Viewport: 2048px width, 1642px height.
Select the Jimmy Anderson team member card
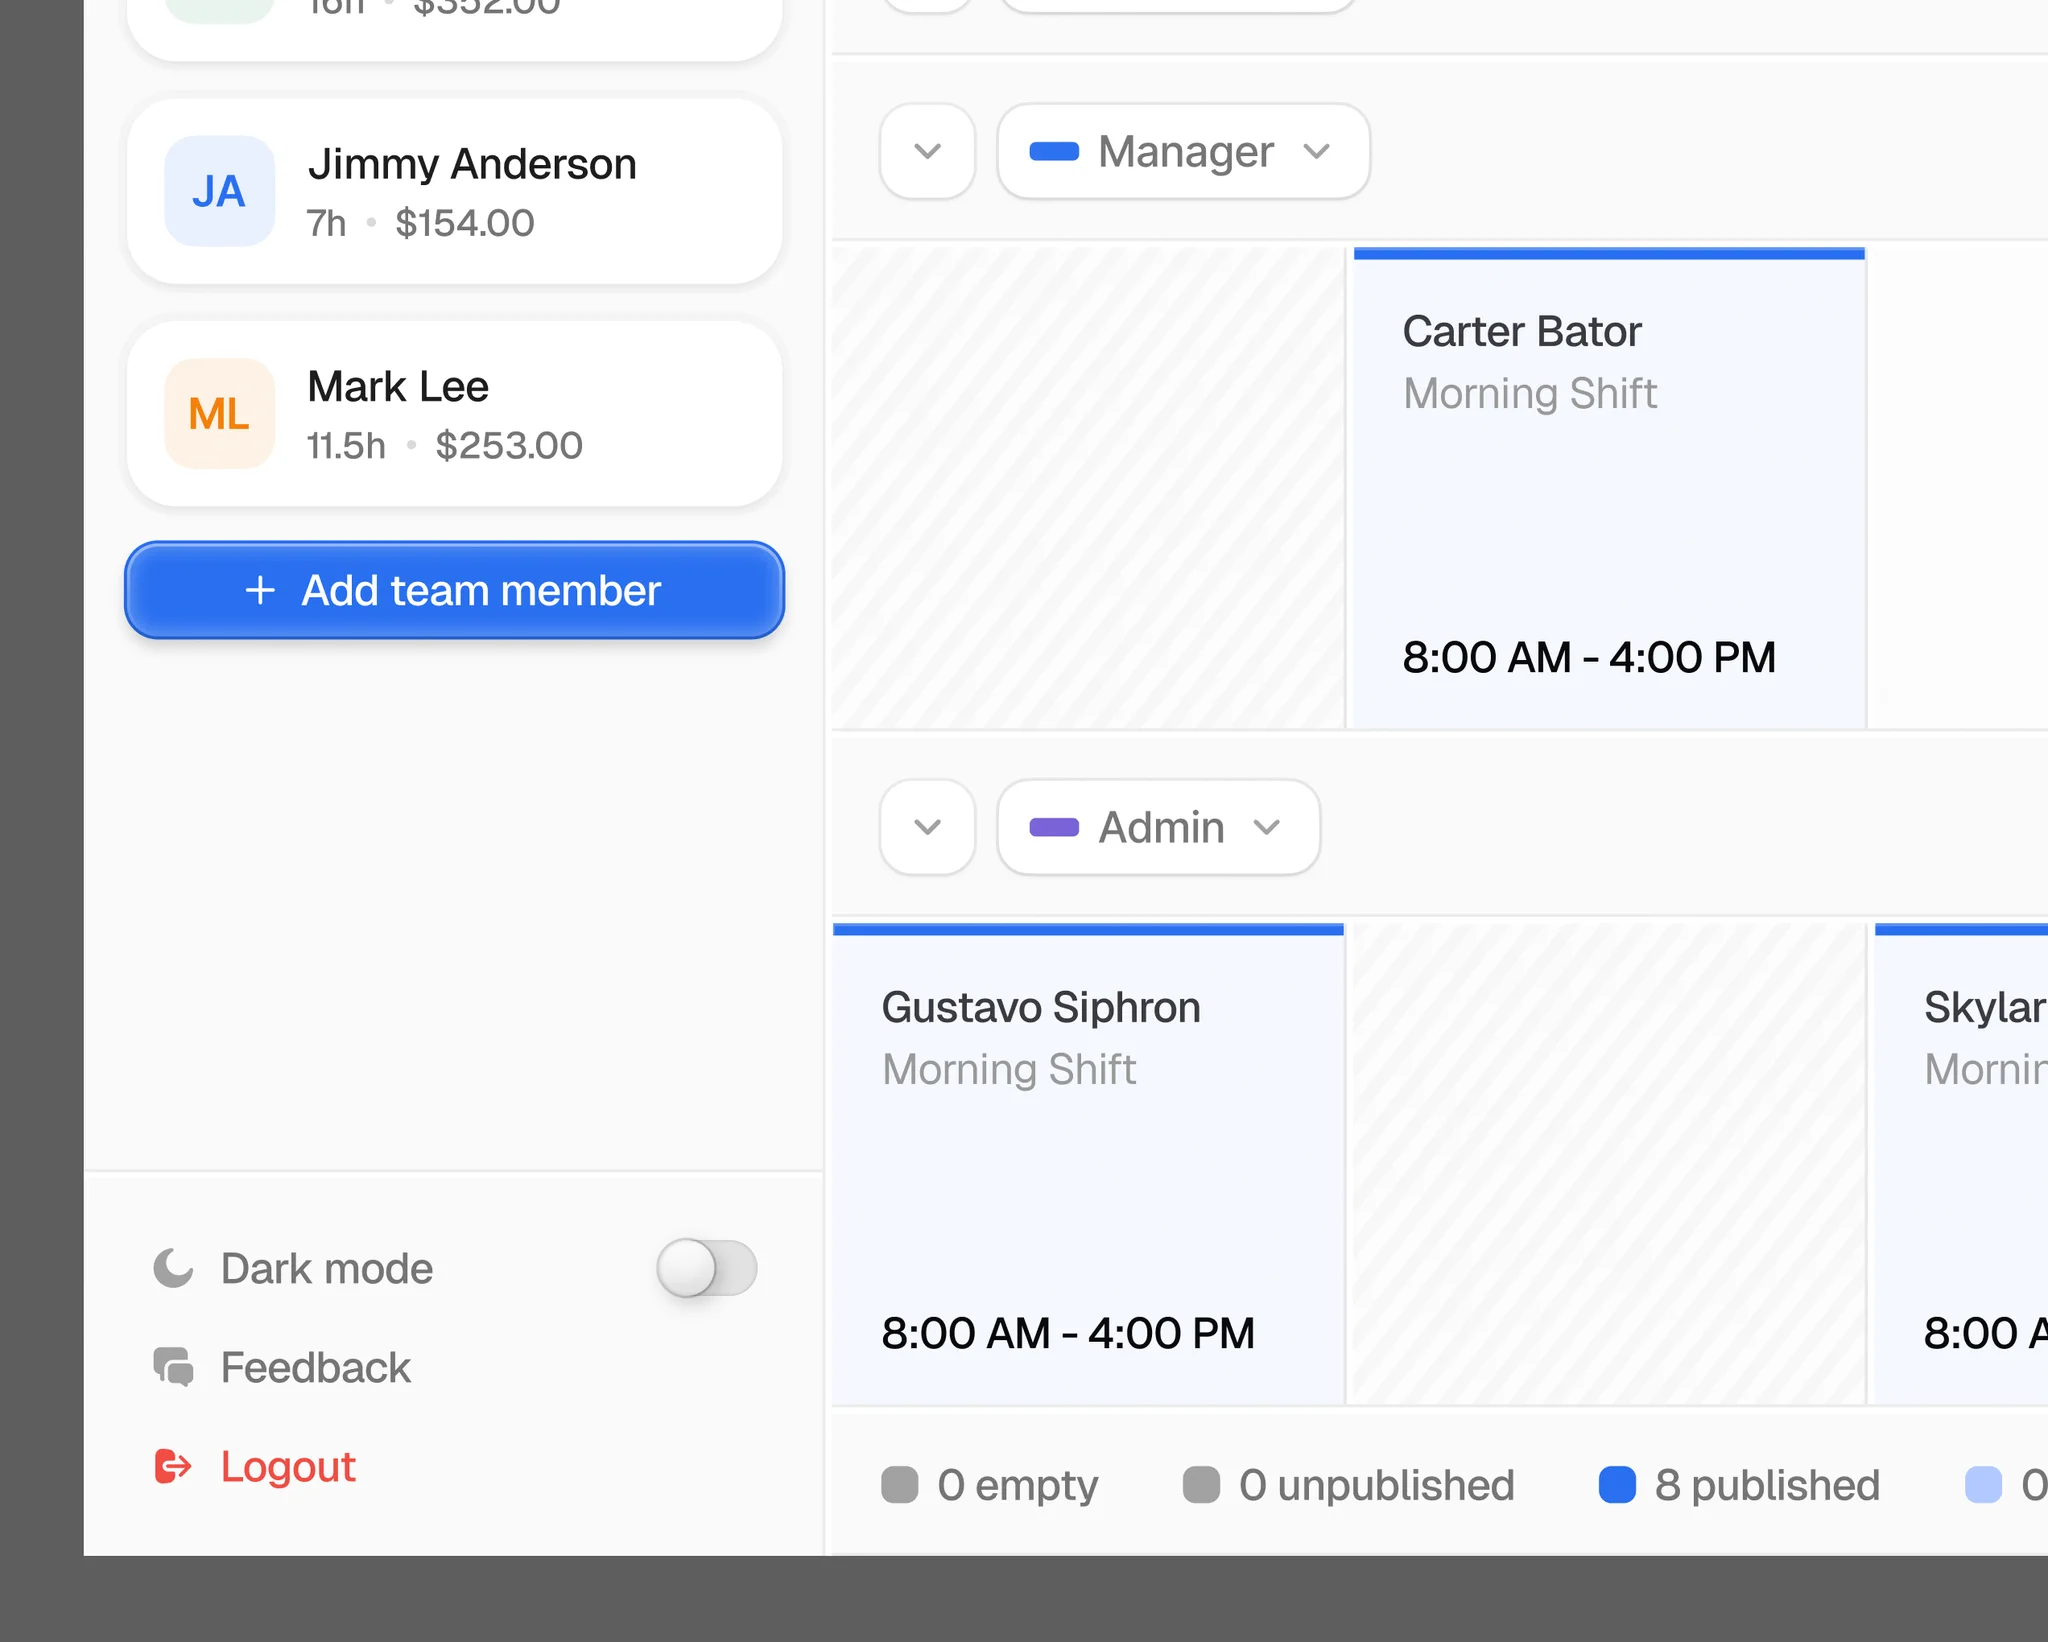pos(454,191)
